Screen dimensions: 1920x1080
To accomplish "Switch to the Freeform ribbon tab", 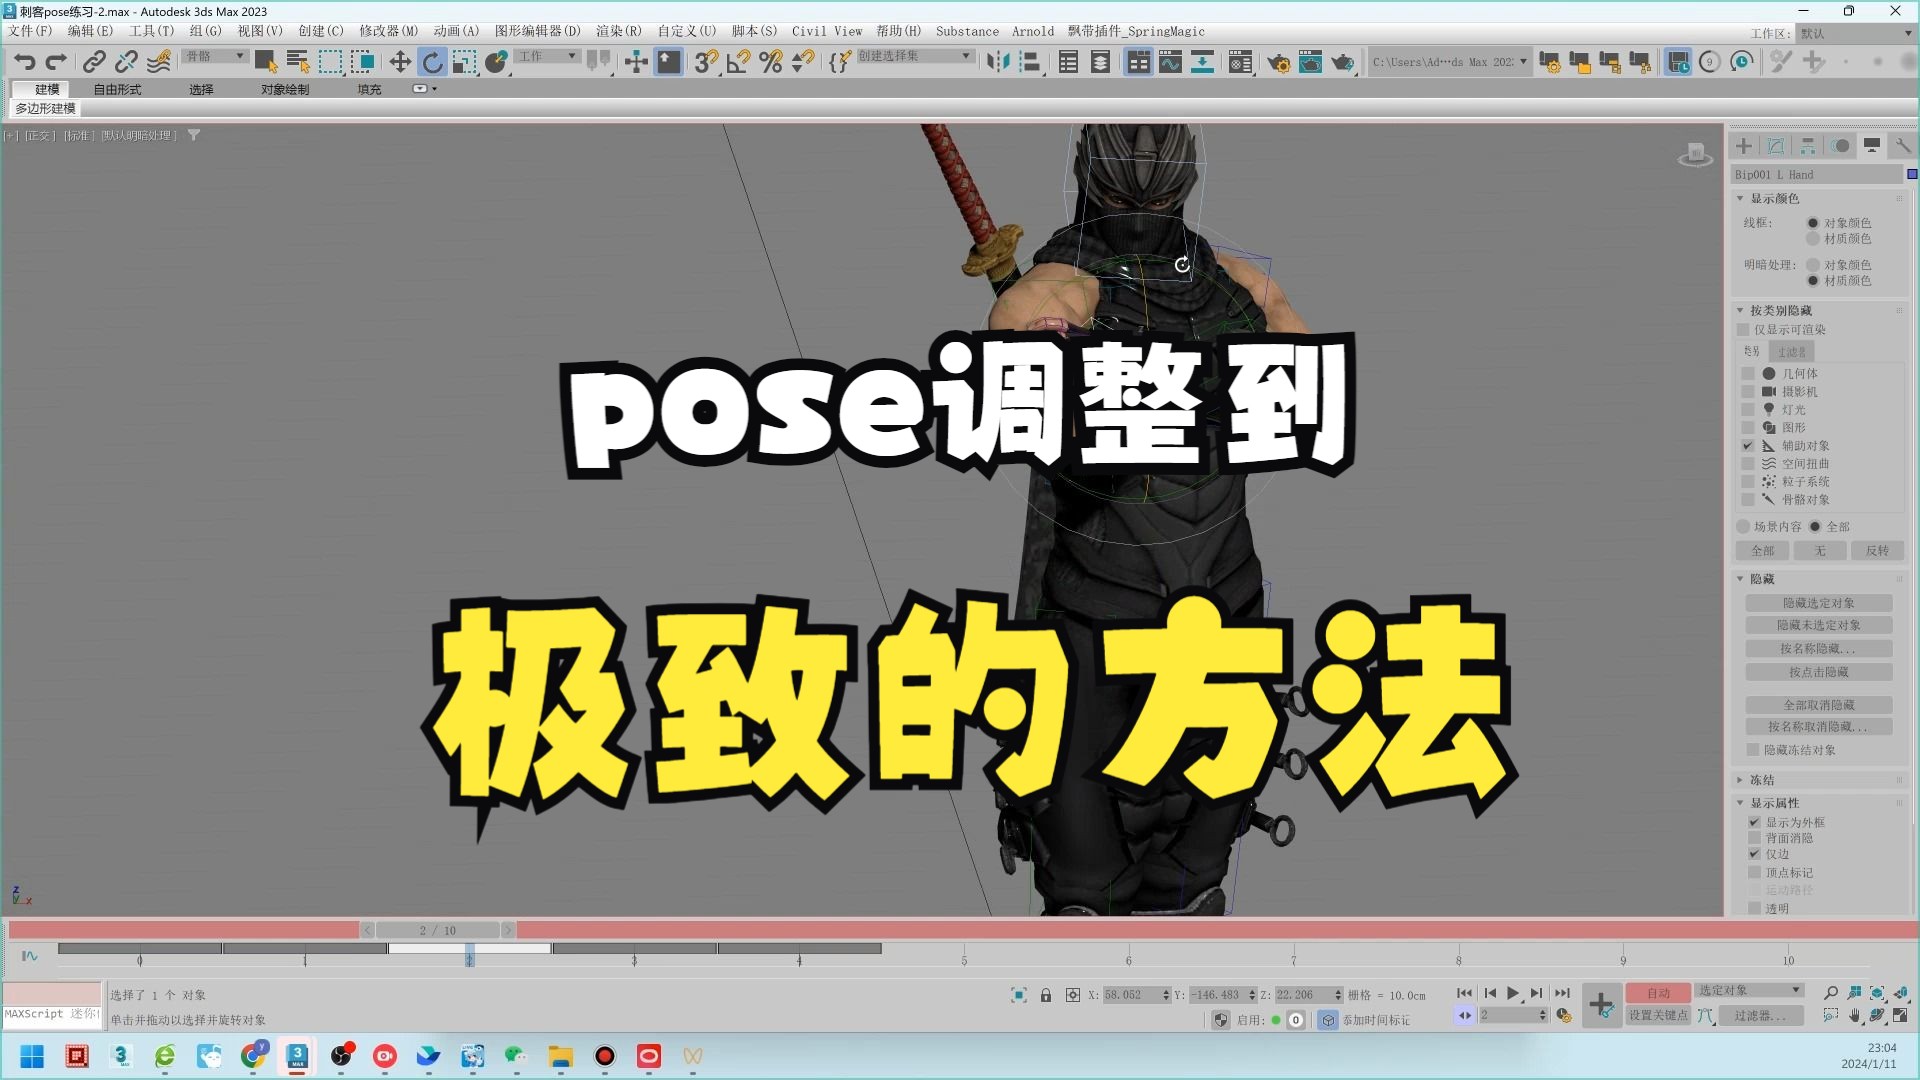I will coord(117,89).
